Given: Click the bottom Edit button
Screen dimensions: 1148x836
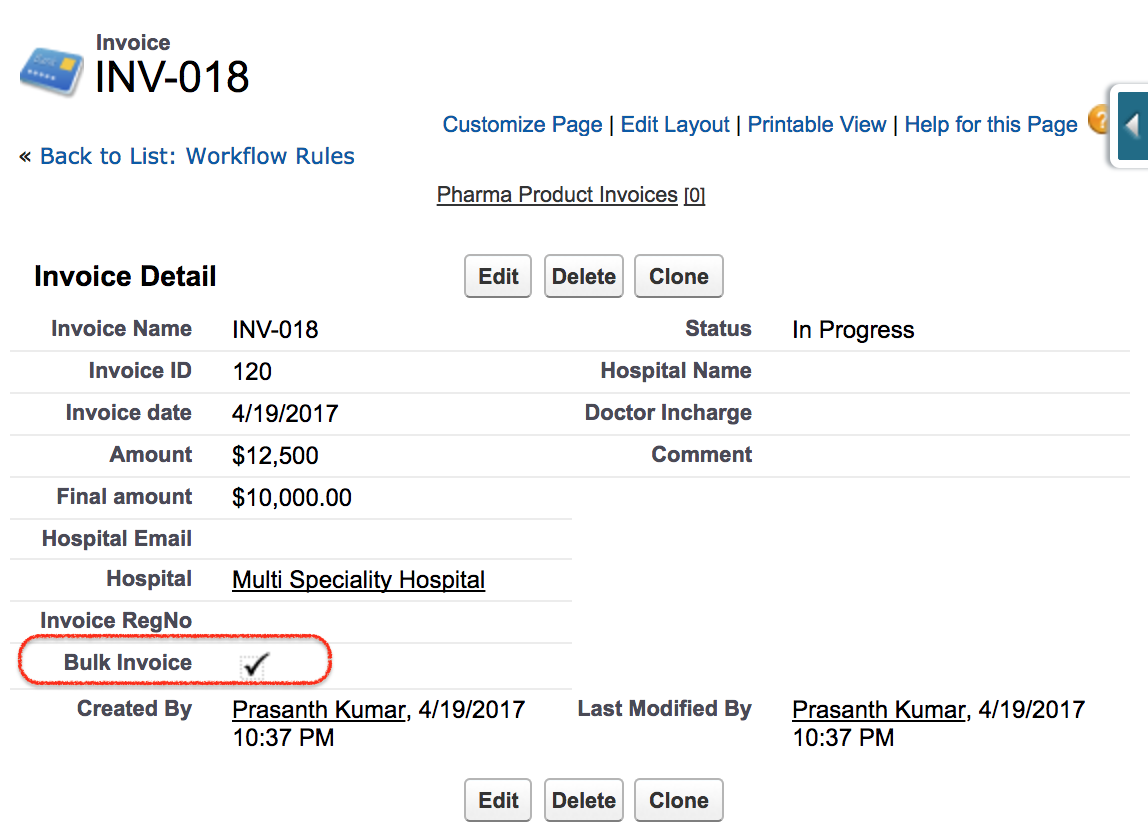Looking at the screenshot, I should 498,800.
